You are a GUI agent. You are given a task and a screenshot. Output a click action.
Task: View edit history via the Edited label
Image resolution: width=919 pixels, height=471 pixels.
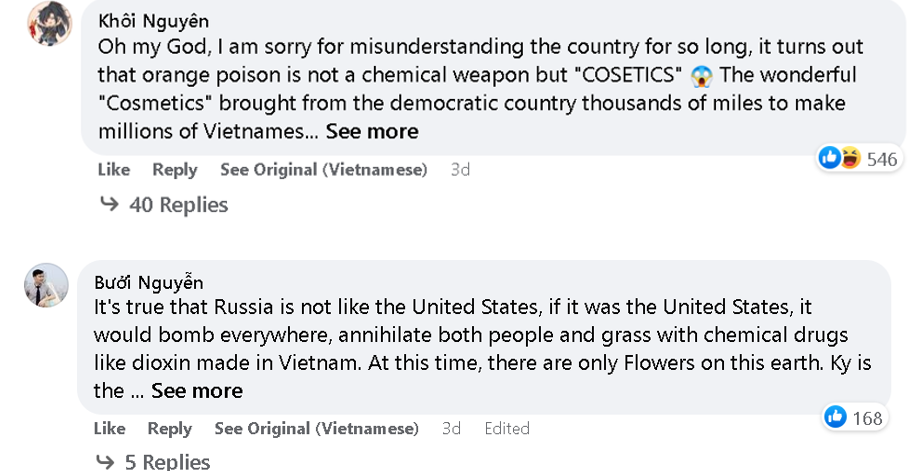pyautogui.click(x=506, y=428)
